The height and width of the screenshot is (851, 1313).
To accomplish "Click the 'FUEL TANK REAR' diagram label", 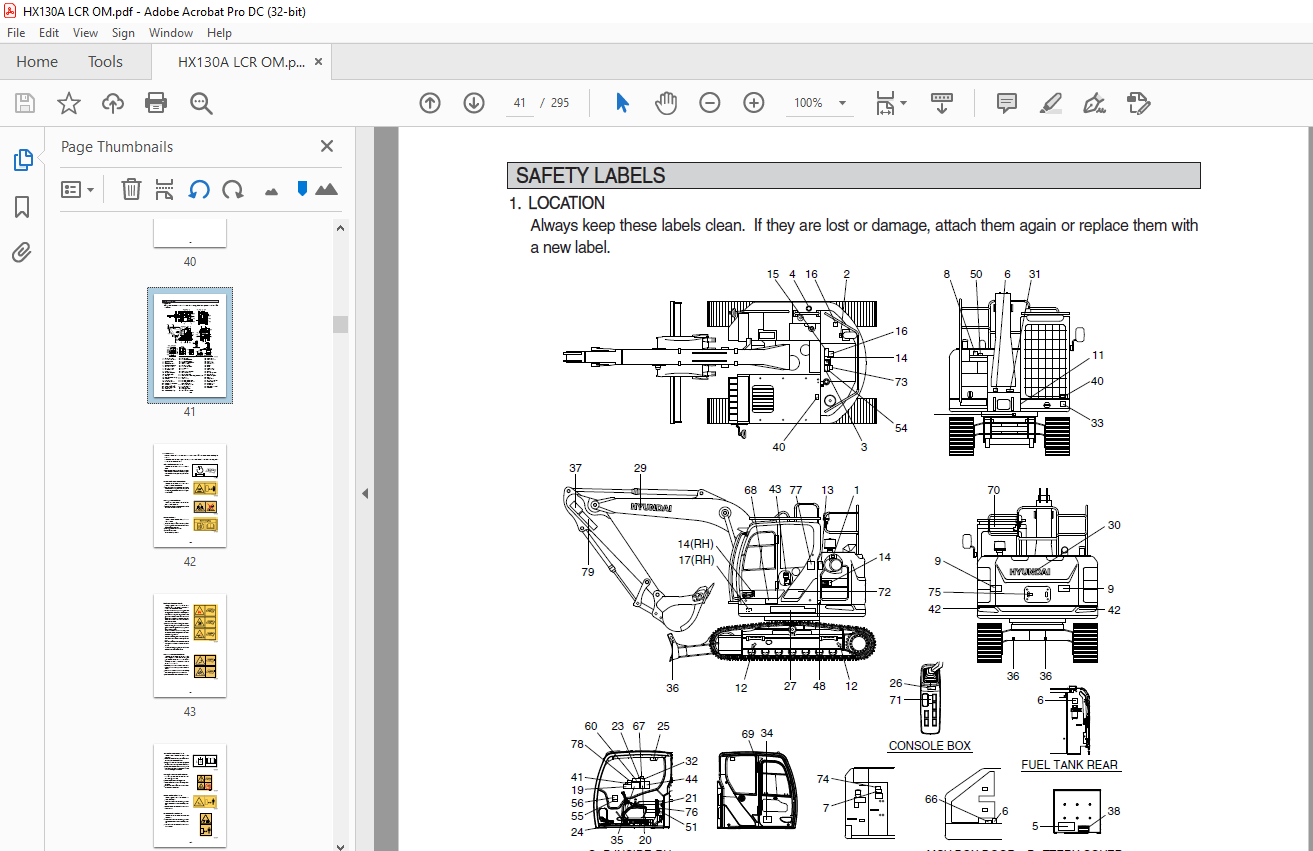I will (1070, 765).
